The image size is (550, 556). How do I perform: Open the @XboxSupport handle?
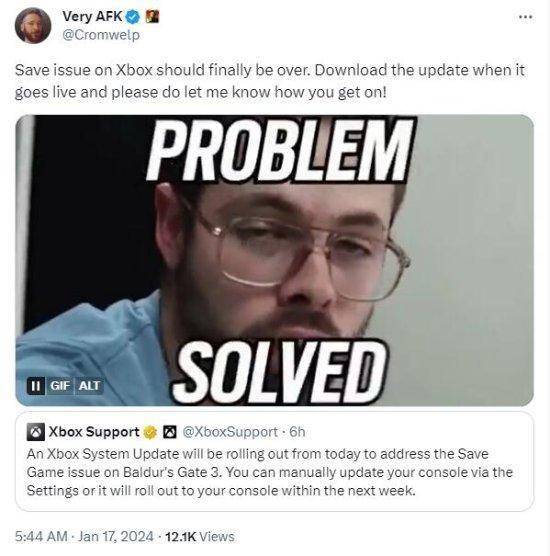(x=230, y=432)
